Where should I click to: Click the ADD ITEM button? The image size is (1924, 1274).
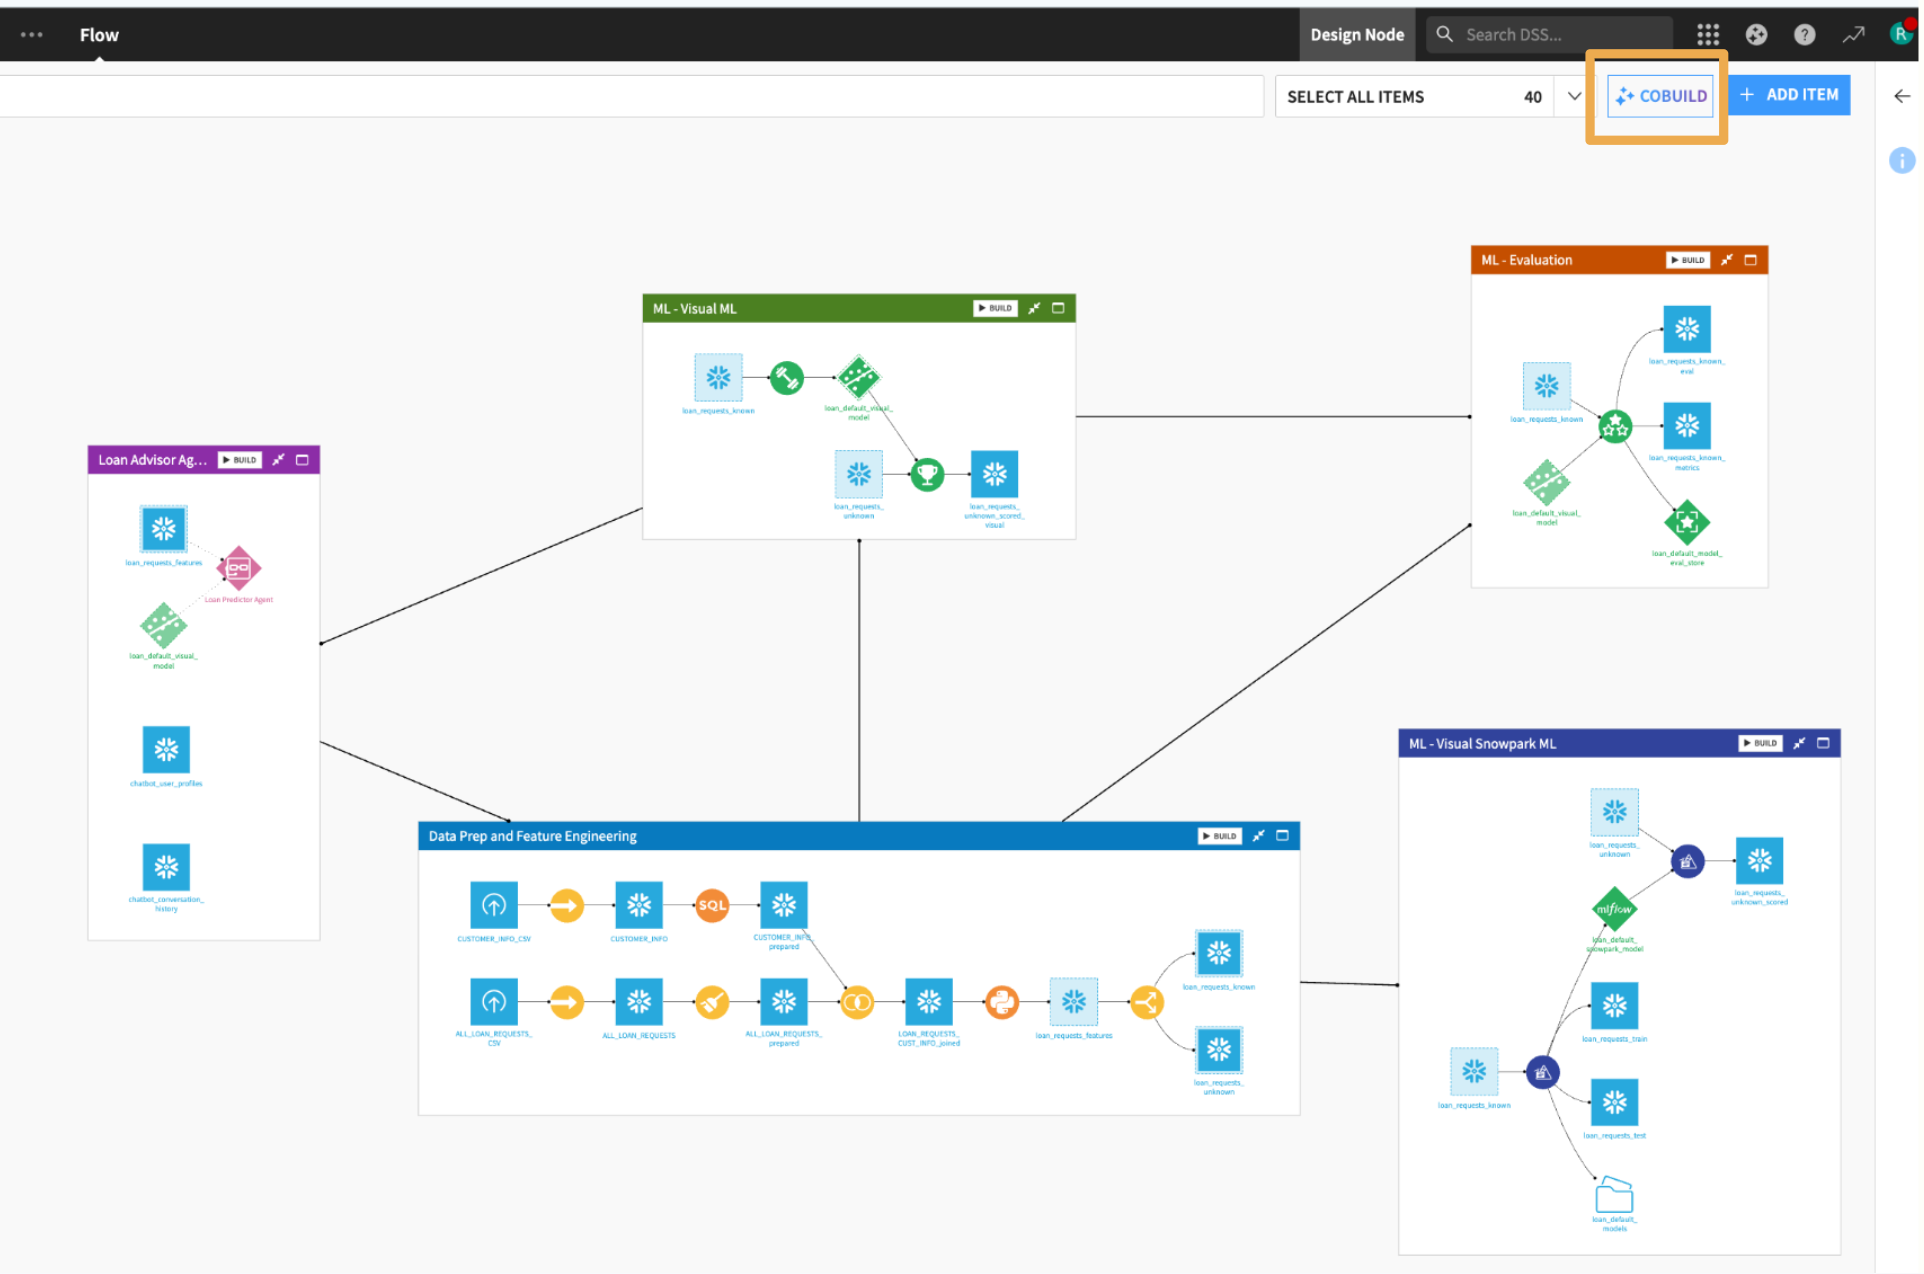coord(1789,95)
